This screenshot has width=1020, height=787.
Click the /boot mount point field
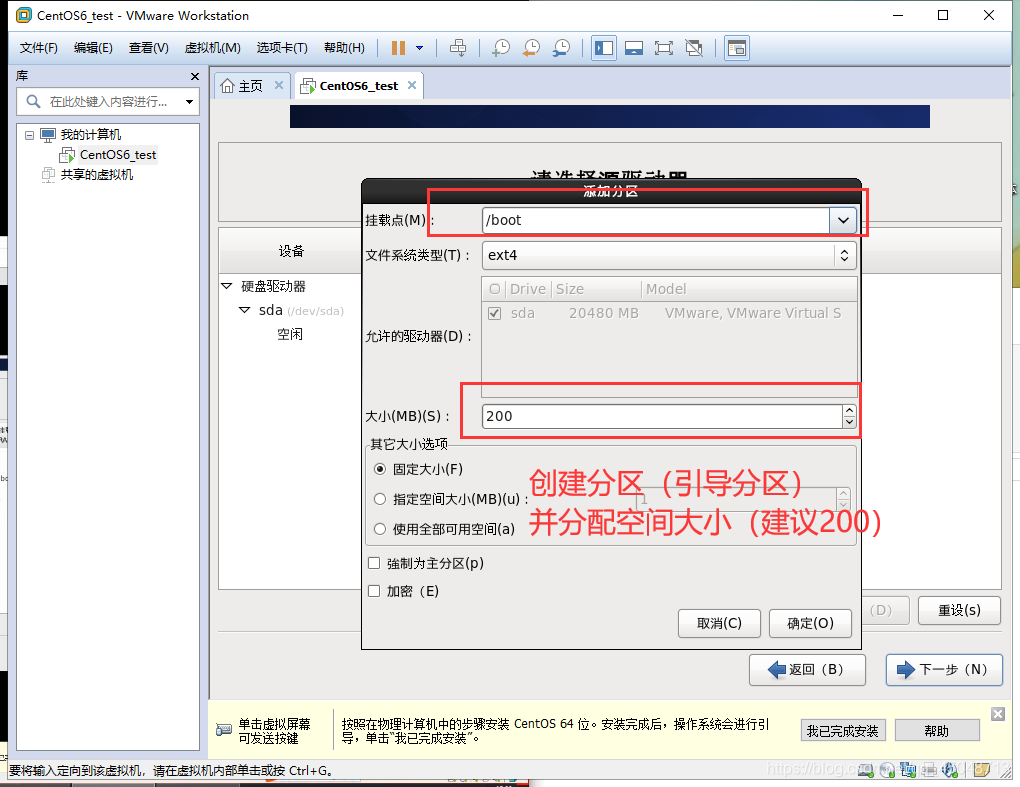pos(656,220)
